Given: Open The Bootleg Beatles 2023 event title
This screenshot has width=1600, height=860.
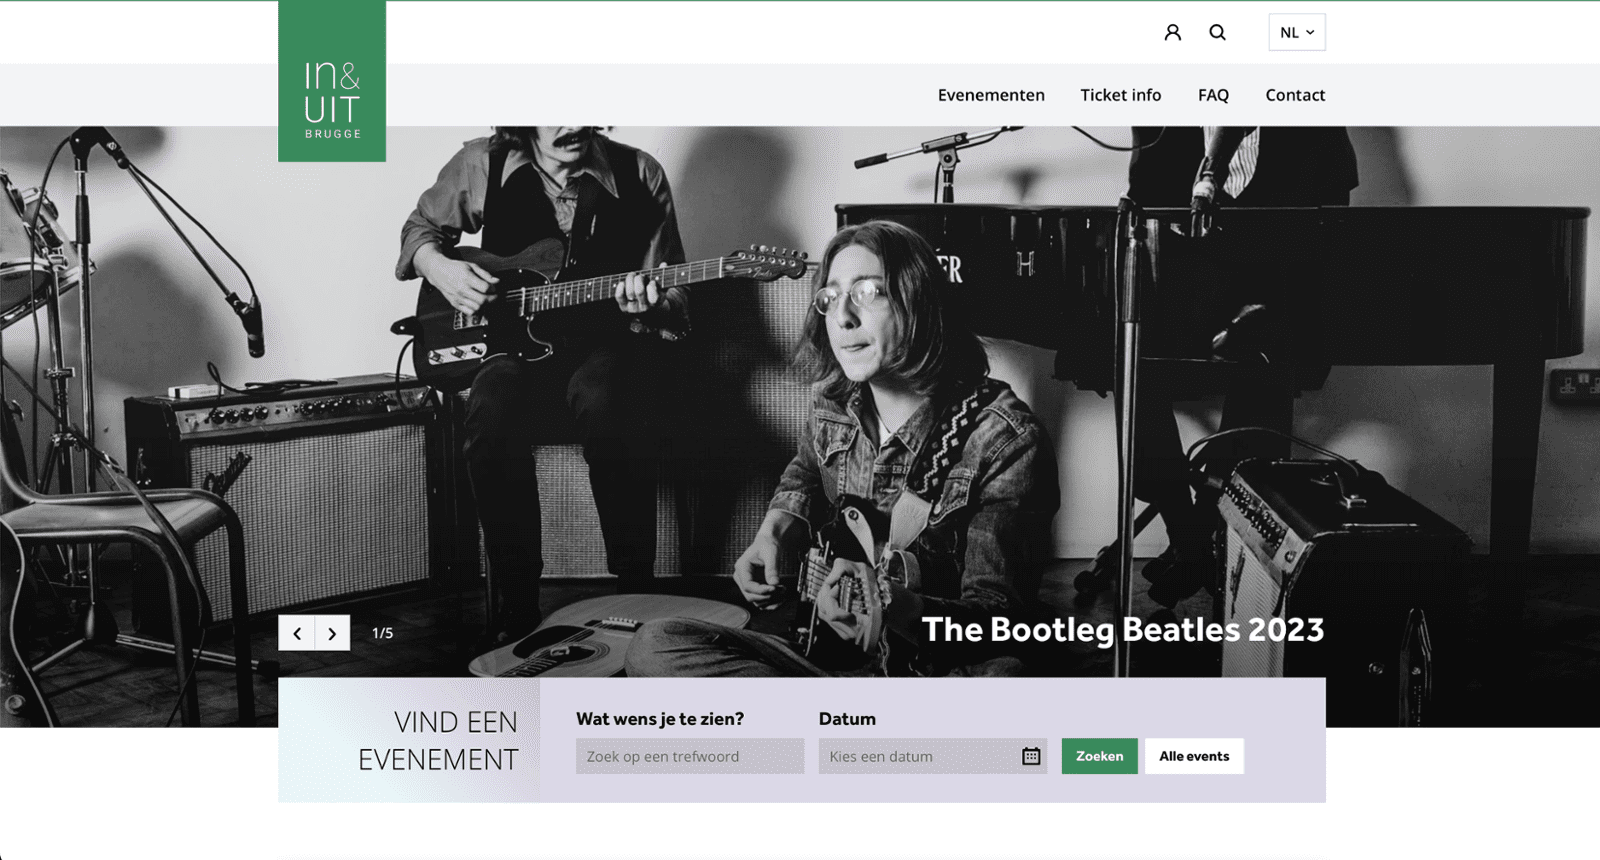Looking at the screenshot, I should [1122, 630].
